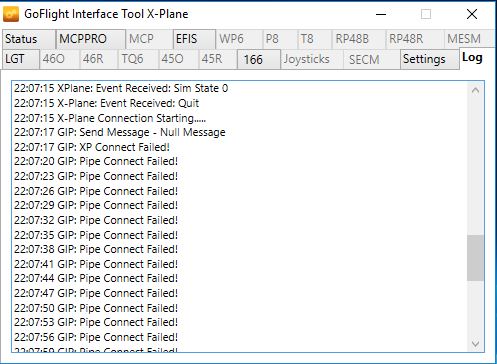The width and height of the screenshot is (497, 364).
Task: Open the Settings tab
Action: 430,59
